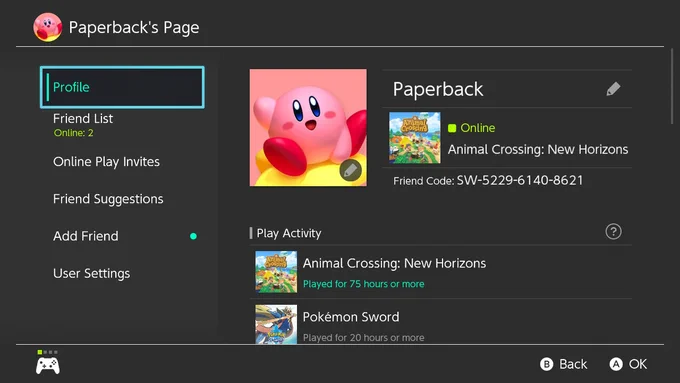Click the B Back button icon

pos(546,364)
